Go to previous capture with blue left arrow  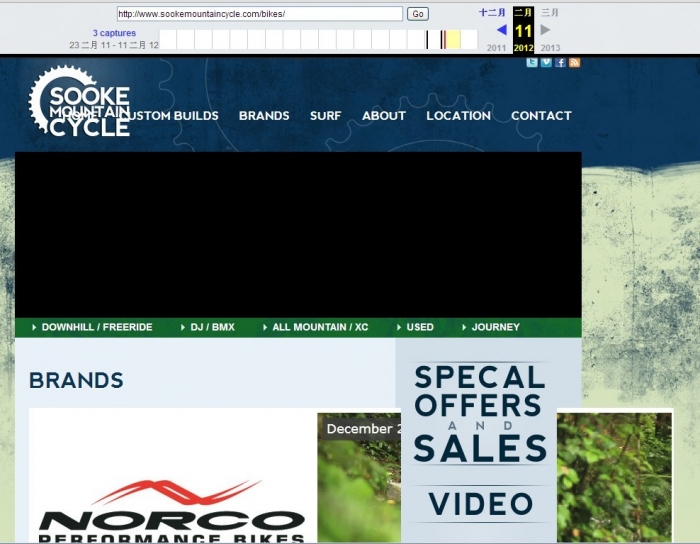501,30
